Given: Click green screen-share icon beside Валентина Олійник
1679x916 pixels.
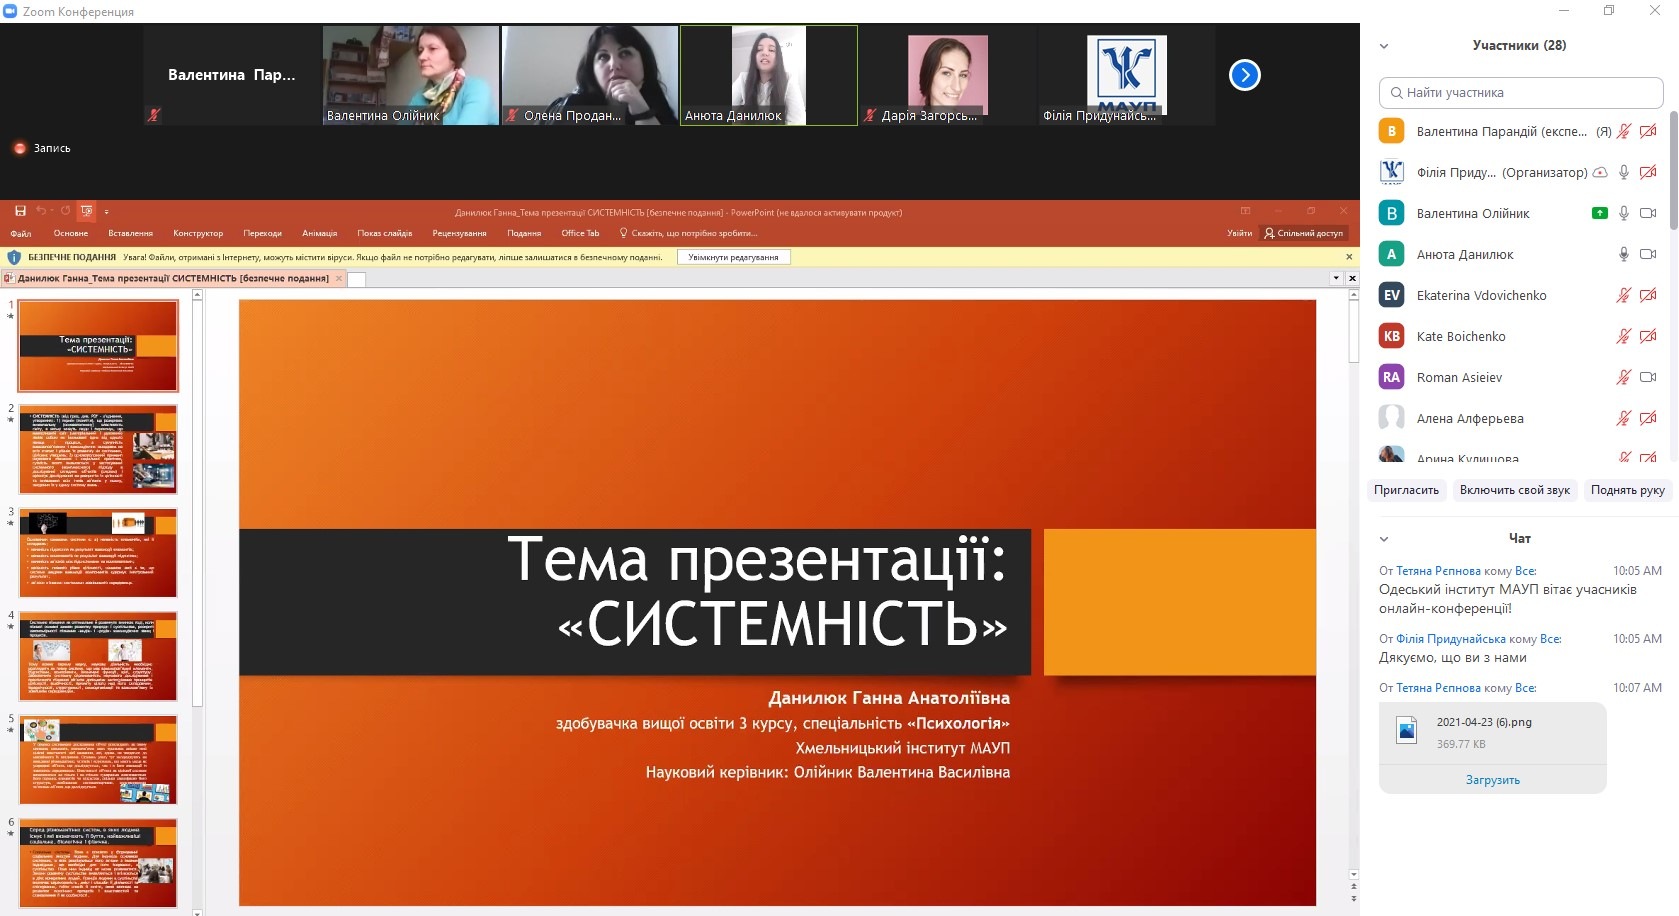Looking at the screenshot, I should (x=1599, y=213).
